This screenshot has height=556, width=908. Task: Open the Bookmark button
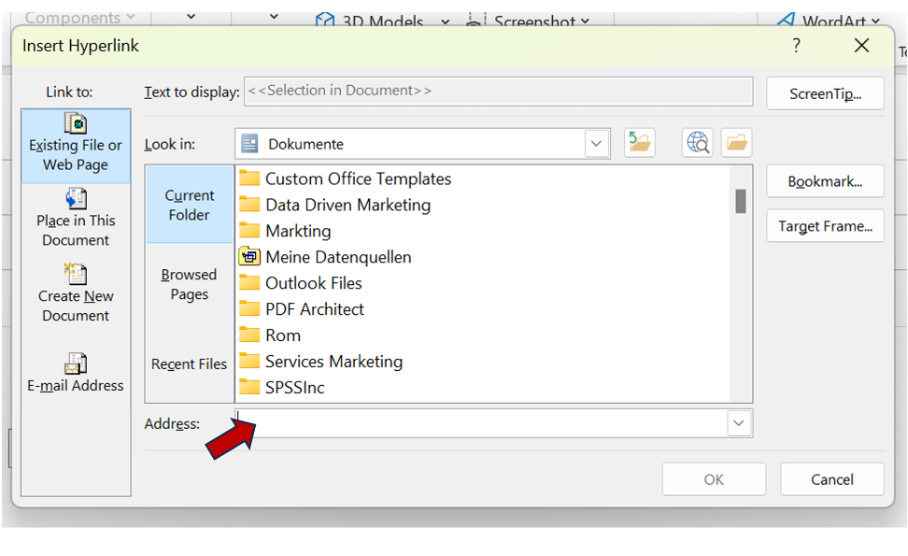(825, 182)
